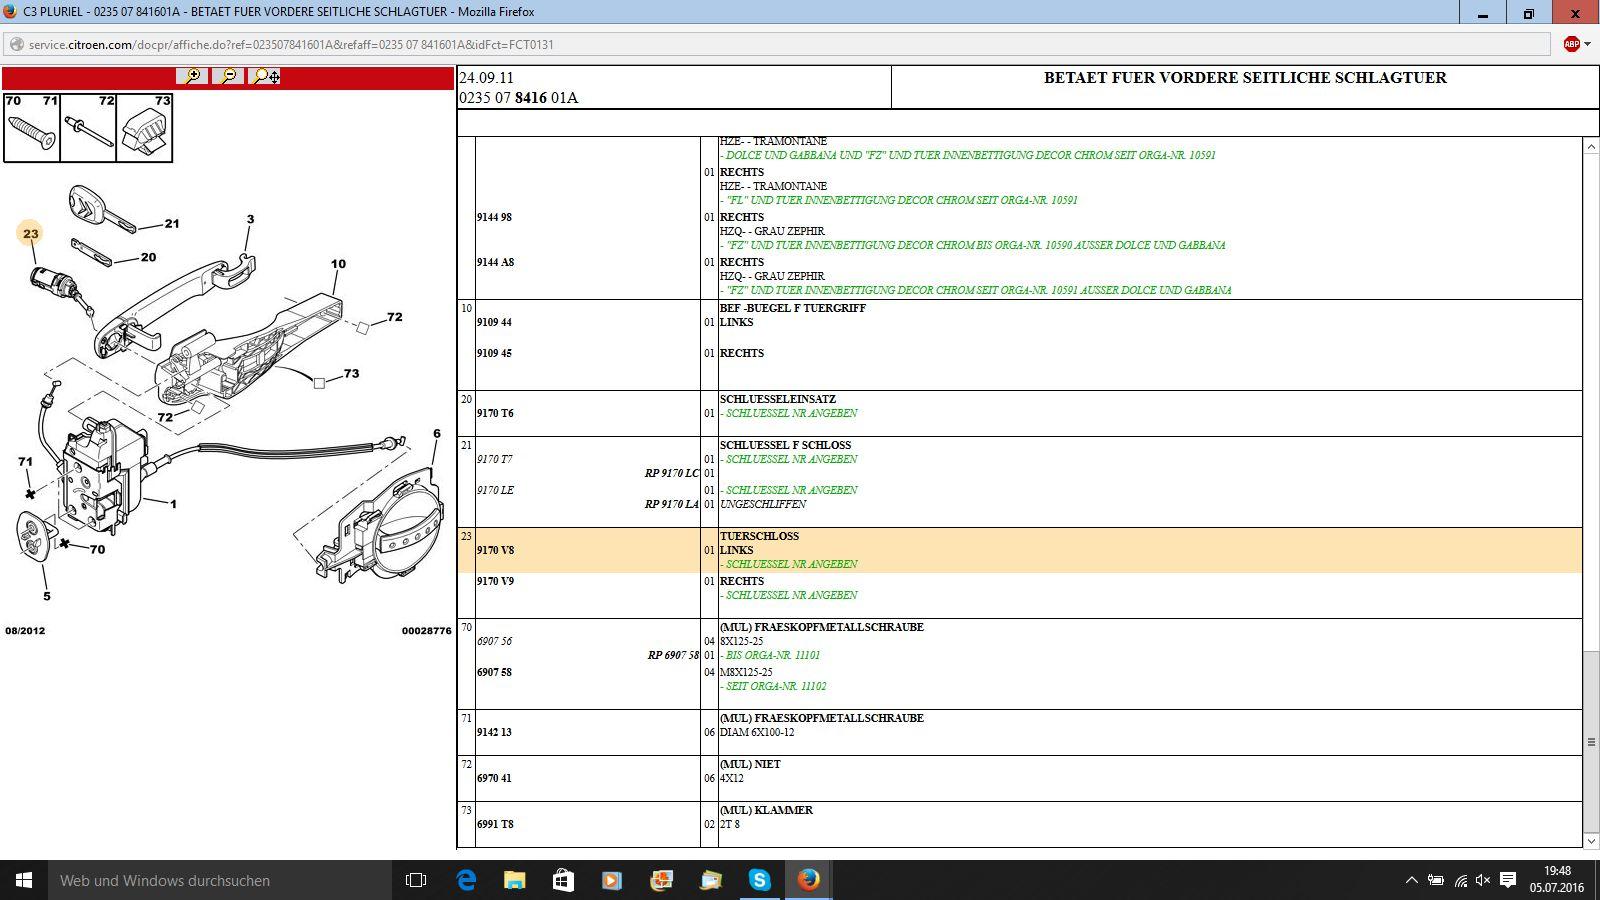Open Skype from the taskbar

tap(759, 880)
